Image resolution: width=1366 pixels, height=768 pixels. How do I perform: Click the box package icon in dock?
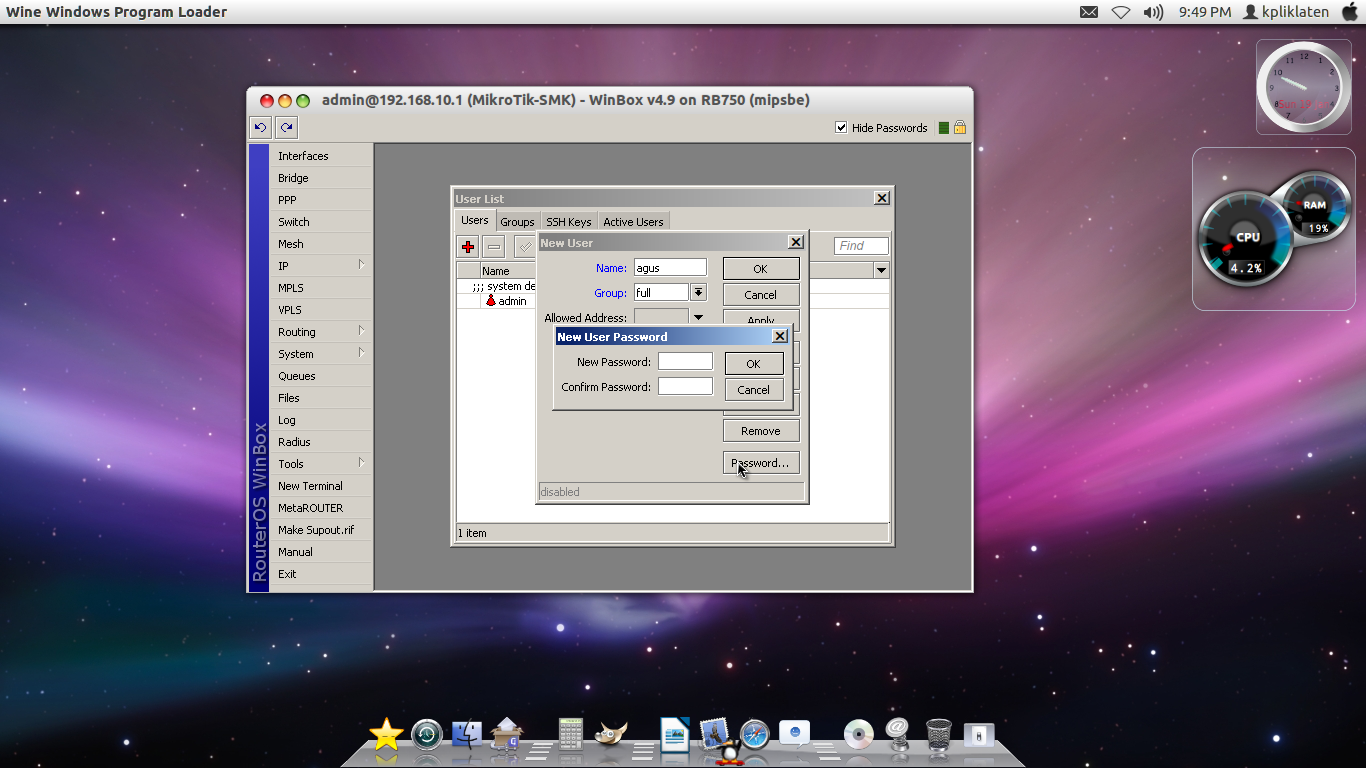pyautogui.click(x=508, y=733)
